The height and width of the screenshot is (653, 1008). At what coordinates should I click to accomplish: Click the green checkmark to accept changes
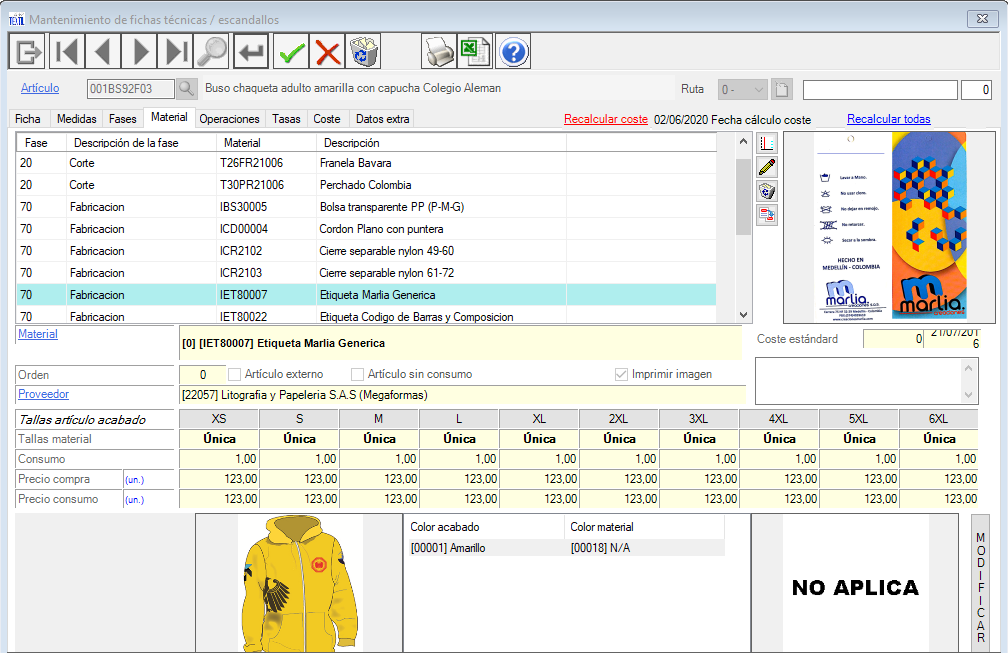click(x=291, y=51)
